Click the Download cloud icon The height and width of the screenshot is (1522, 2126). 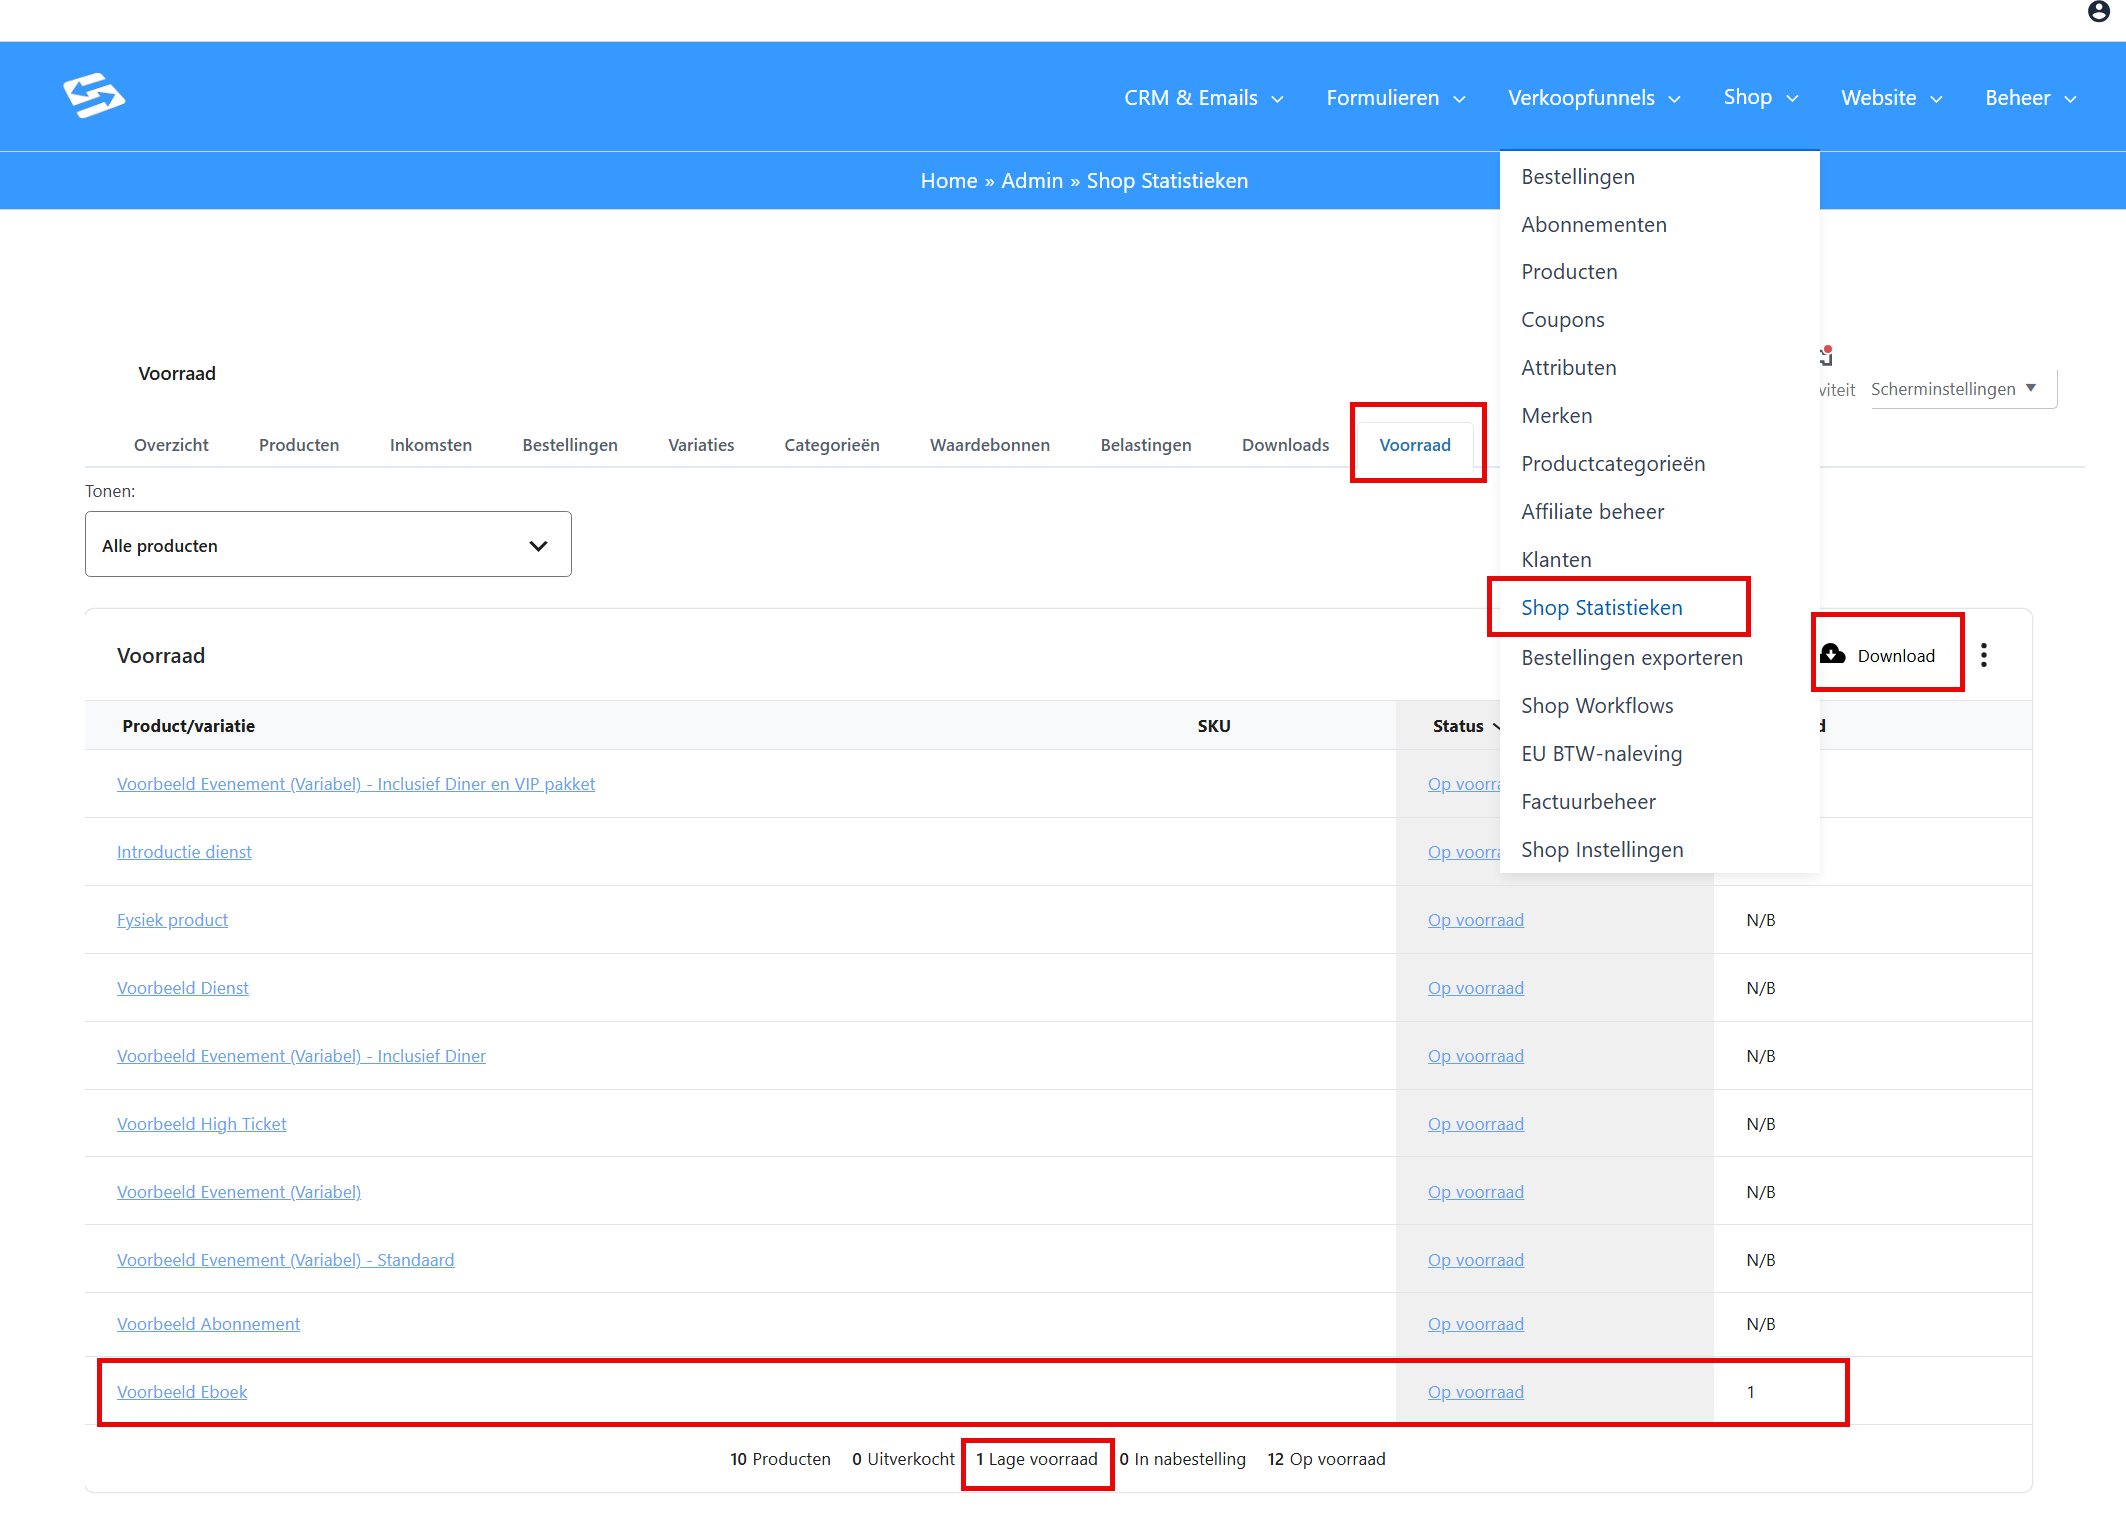[x=1832, y=654]
